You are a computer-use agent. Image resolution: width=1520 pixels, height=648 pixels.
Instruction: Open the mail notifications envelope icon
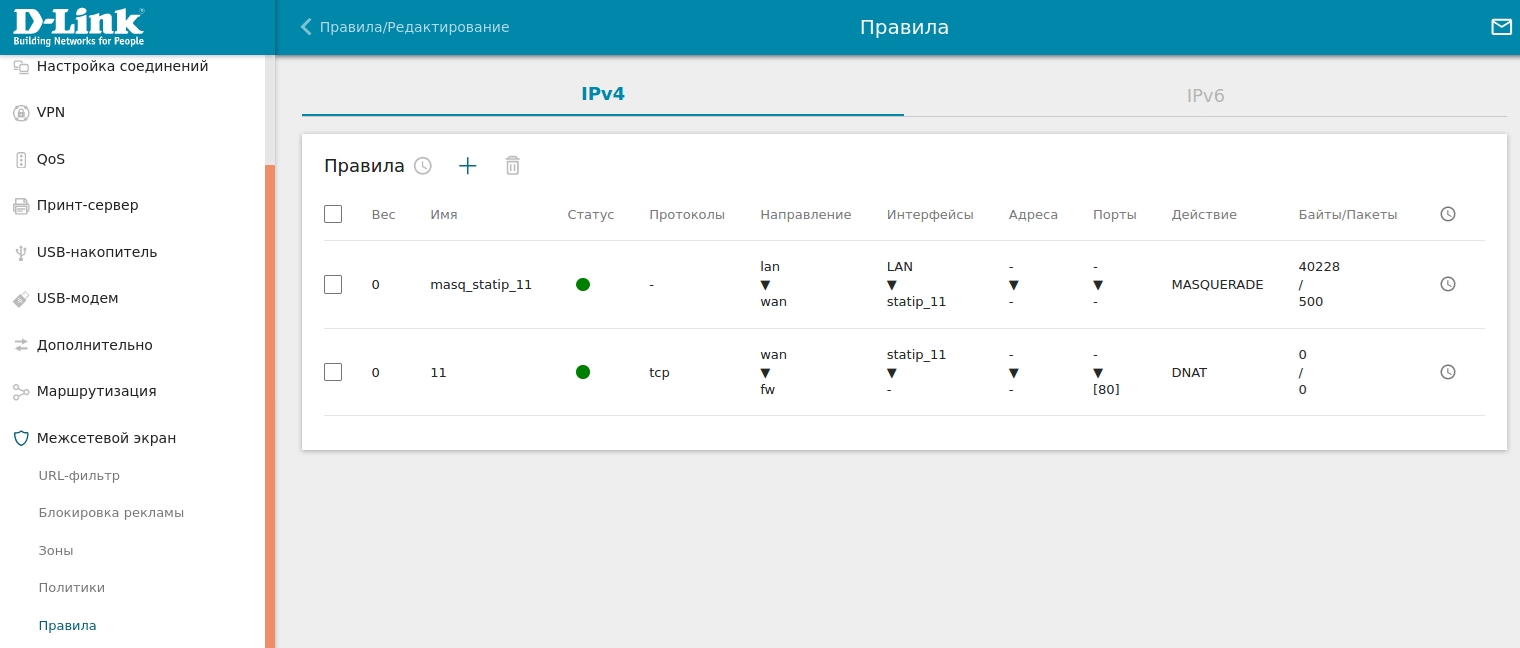[x=1501, y=27]
